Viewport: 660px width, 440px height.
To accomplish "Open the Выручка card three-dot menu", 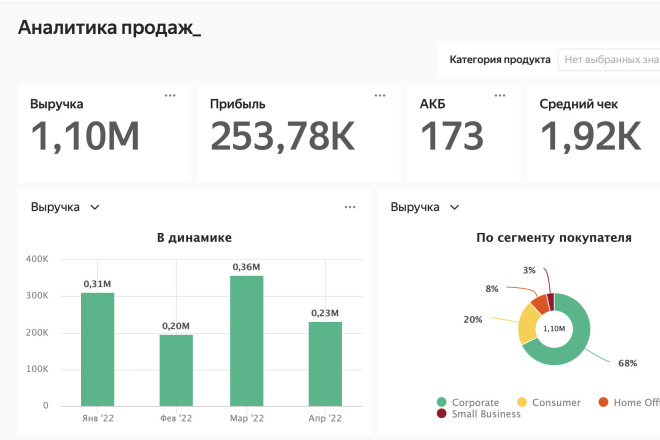I will coord(170,96).
